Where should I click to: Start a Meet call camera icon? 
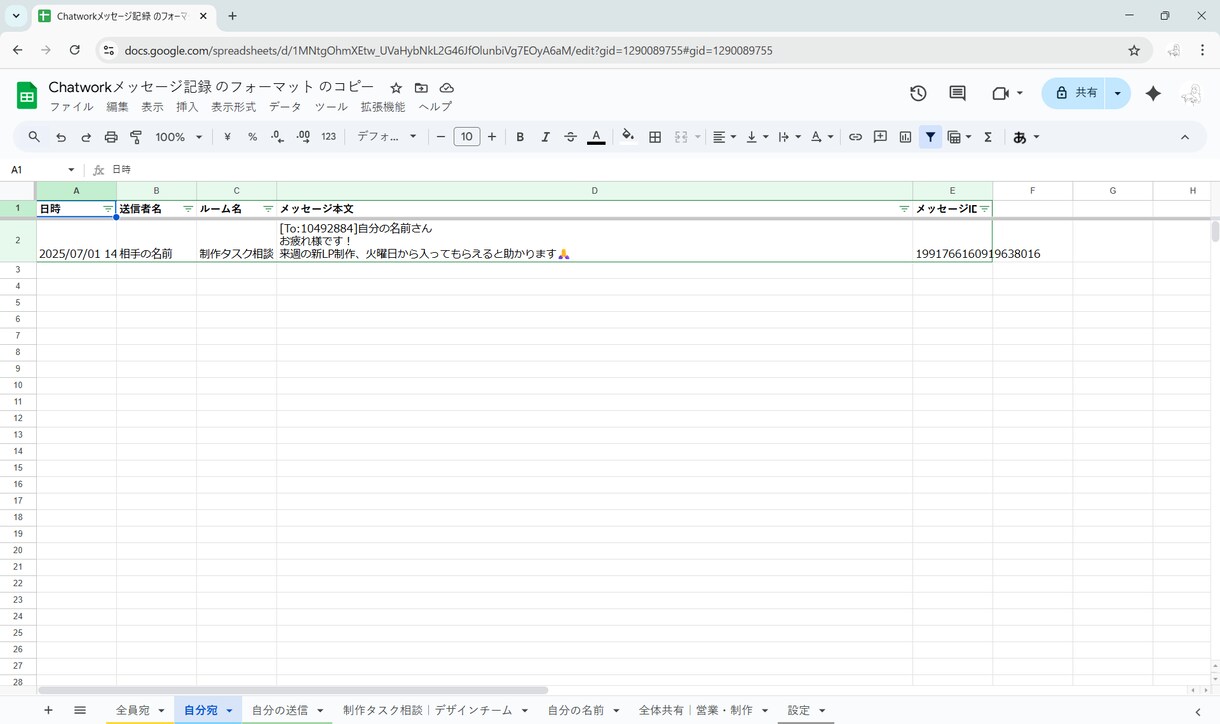(1000, 93)
